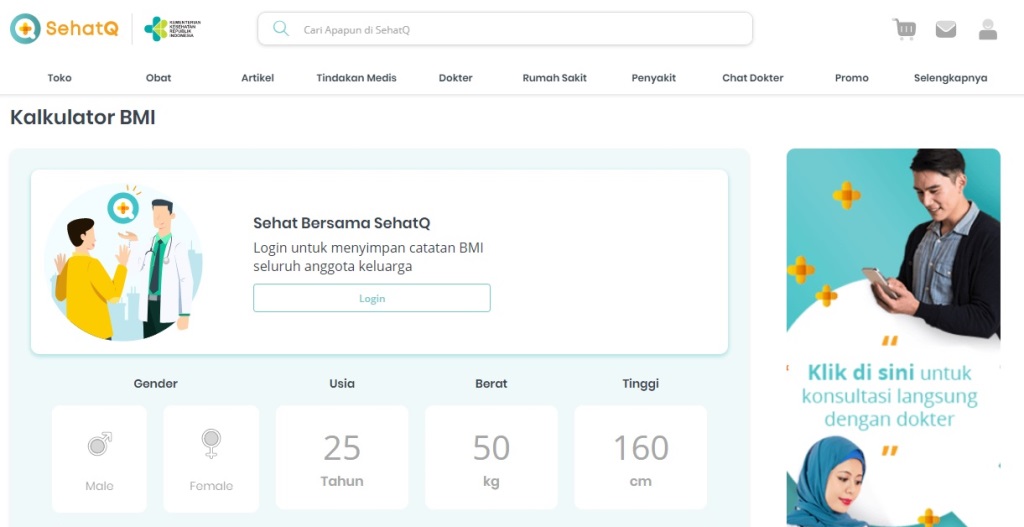The height and width of the screenshot is (527, 1024).
Task: Click the Berat weight field
Action: 491,457
